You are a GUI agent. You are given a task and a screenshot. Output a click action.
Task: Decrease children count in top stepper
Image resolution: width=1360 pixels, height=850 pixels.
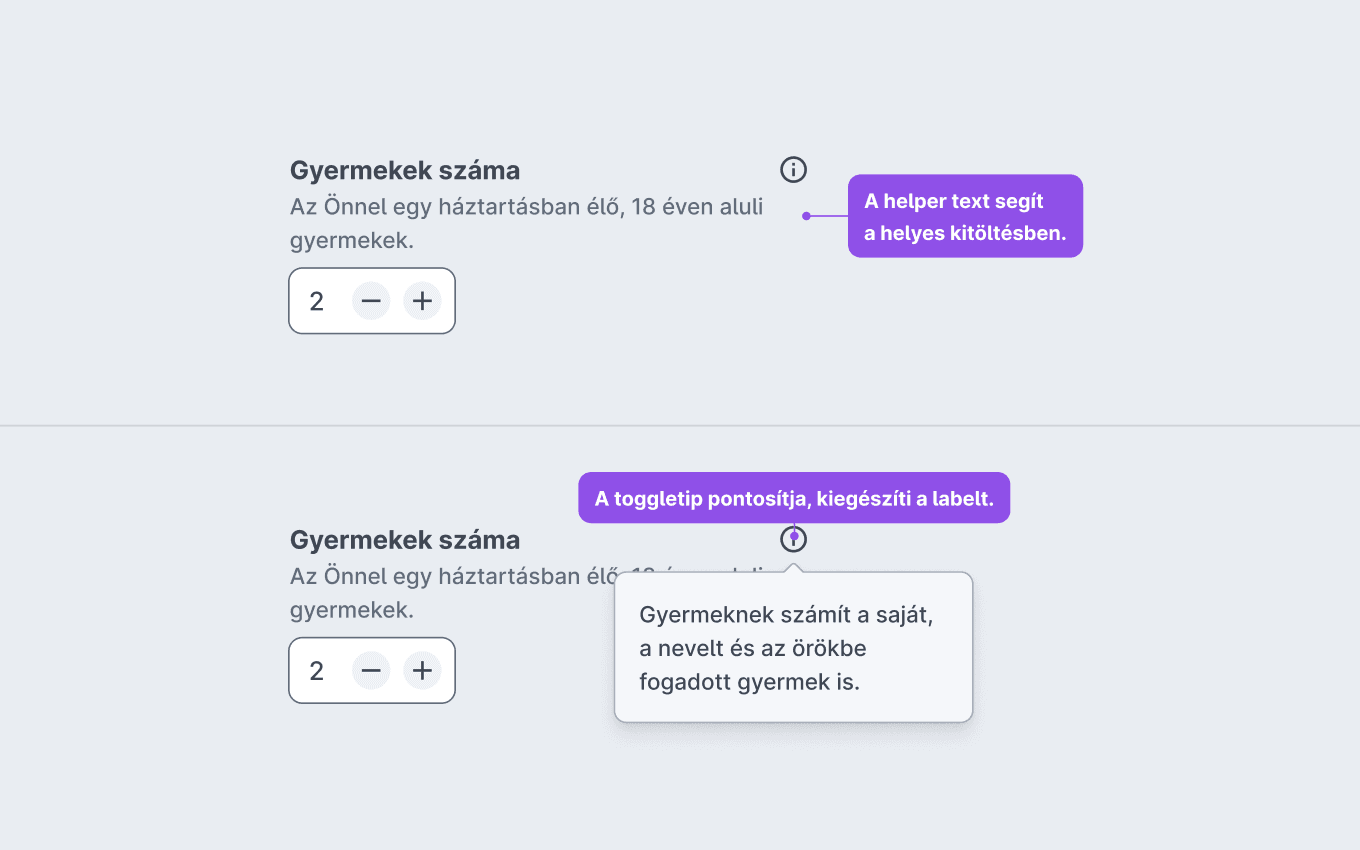(x=371, y=301)
